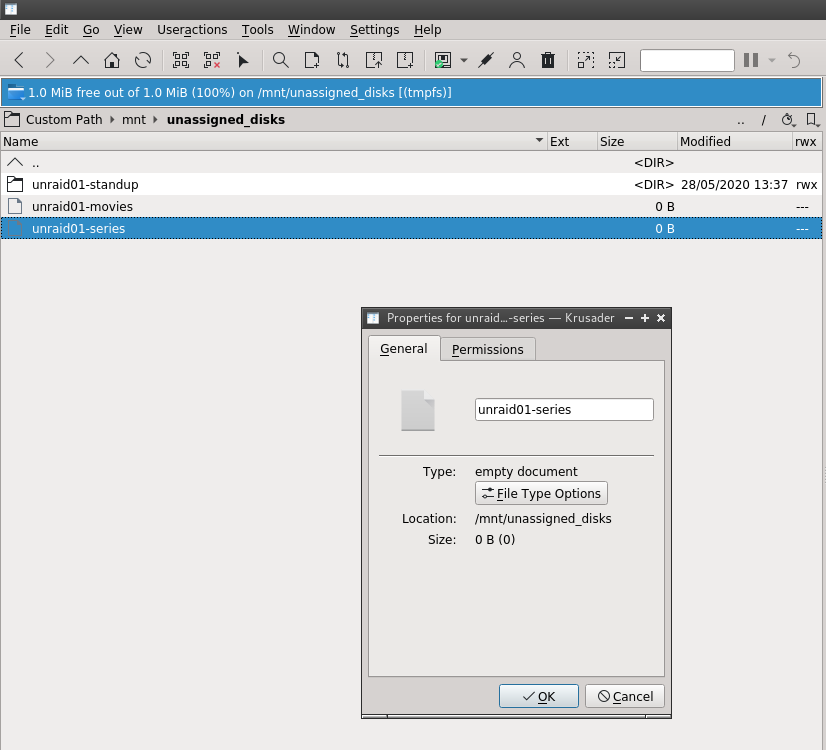Select the unraid01-standup folder row

(411, 184)
